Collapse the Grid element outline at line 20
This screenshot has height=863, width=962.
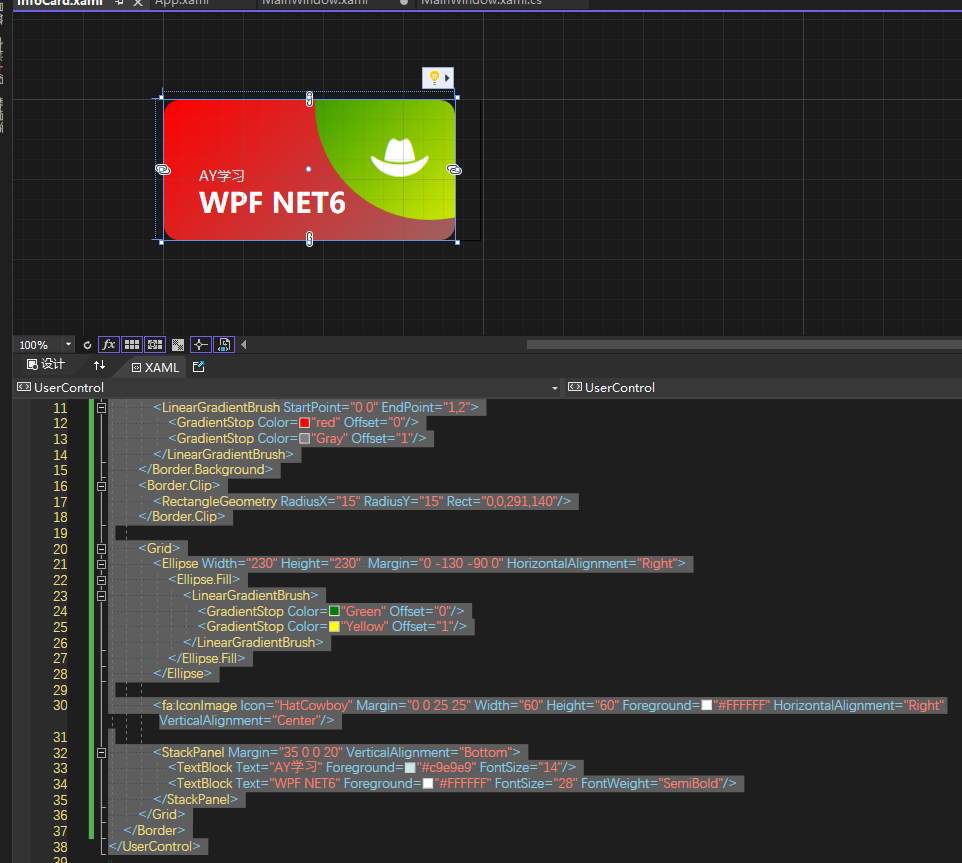(100, 548)
